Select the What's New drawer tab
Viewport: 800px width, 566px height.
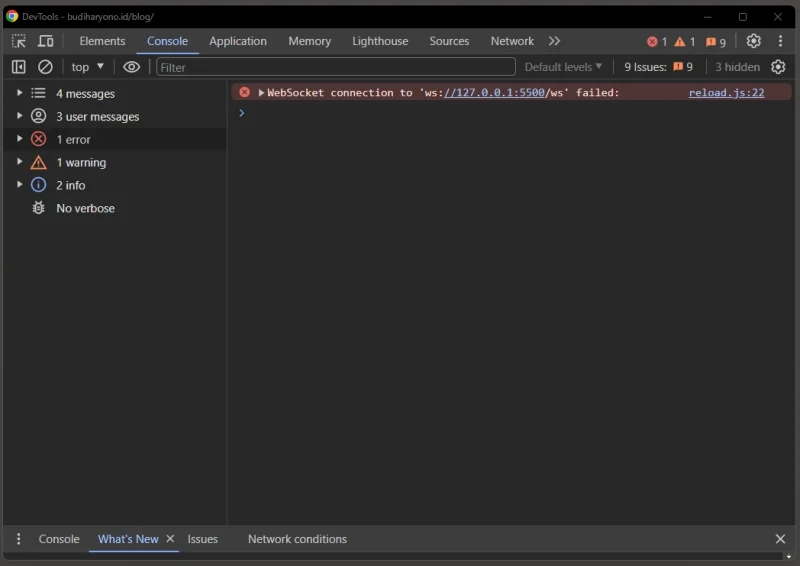click(x=128, y=539)
